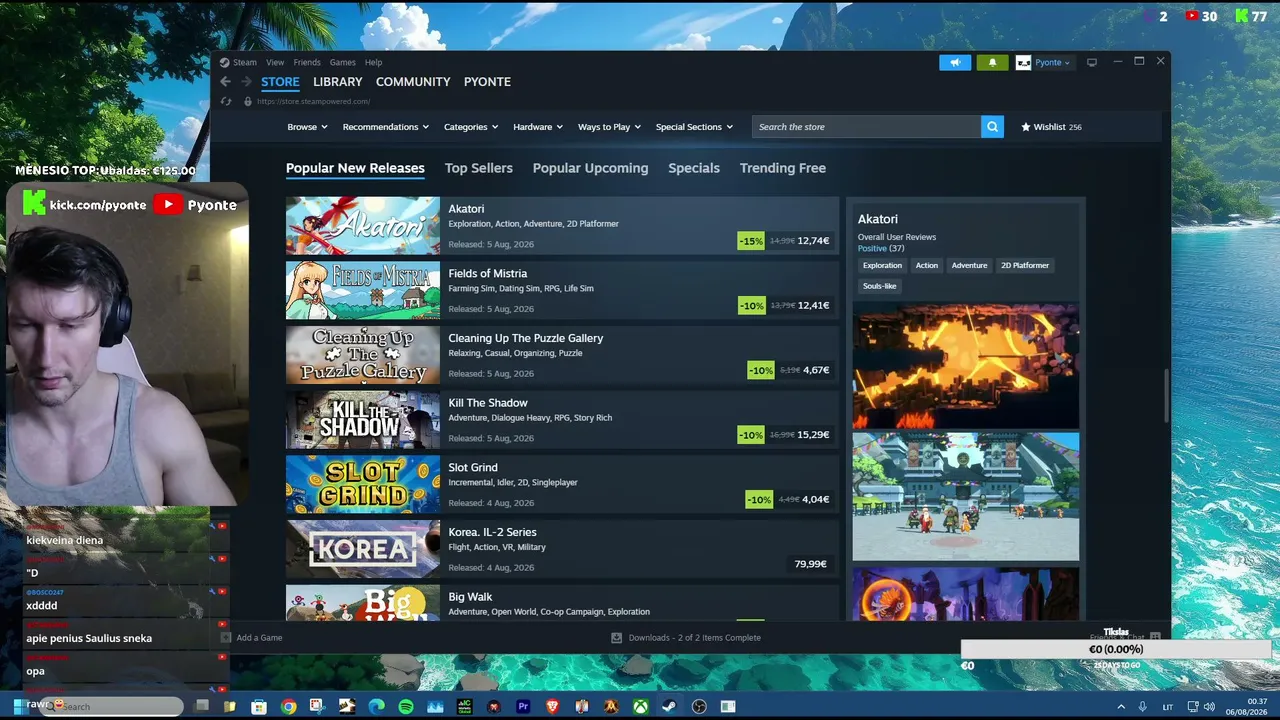Open the Korea. IL-2 Series listing

click(562, 549)
